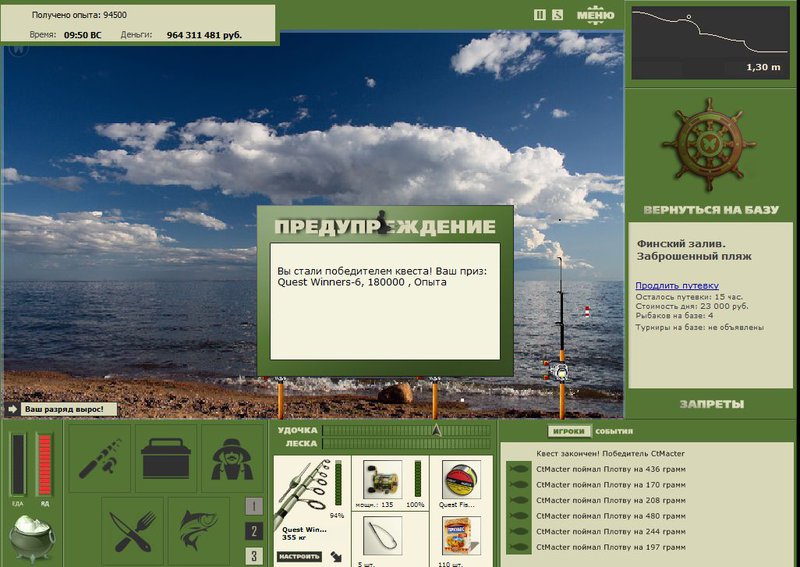Open the knife and fork food panel
Image resolution: width=800 pixels, height=567 pixels.
[x=132, y=531]
